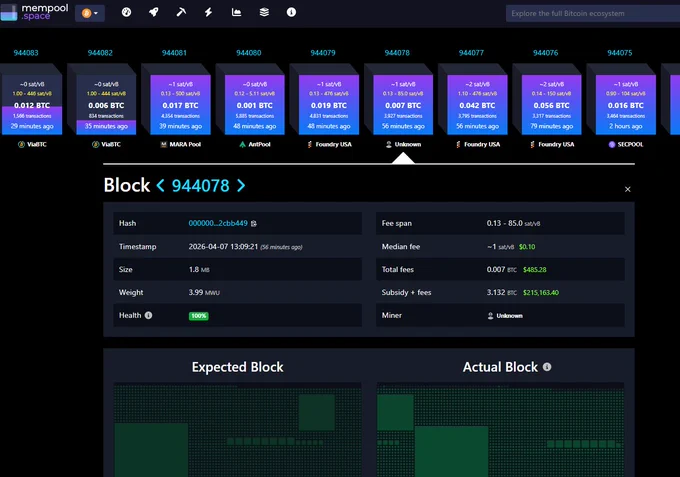Click the fee span 0.13 - 85.0 value
This screenshot has height=477, width=680.
[513, 223]
